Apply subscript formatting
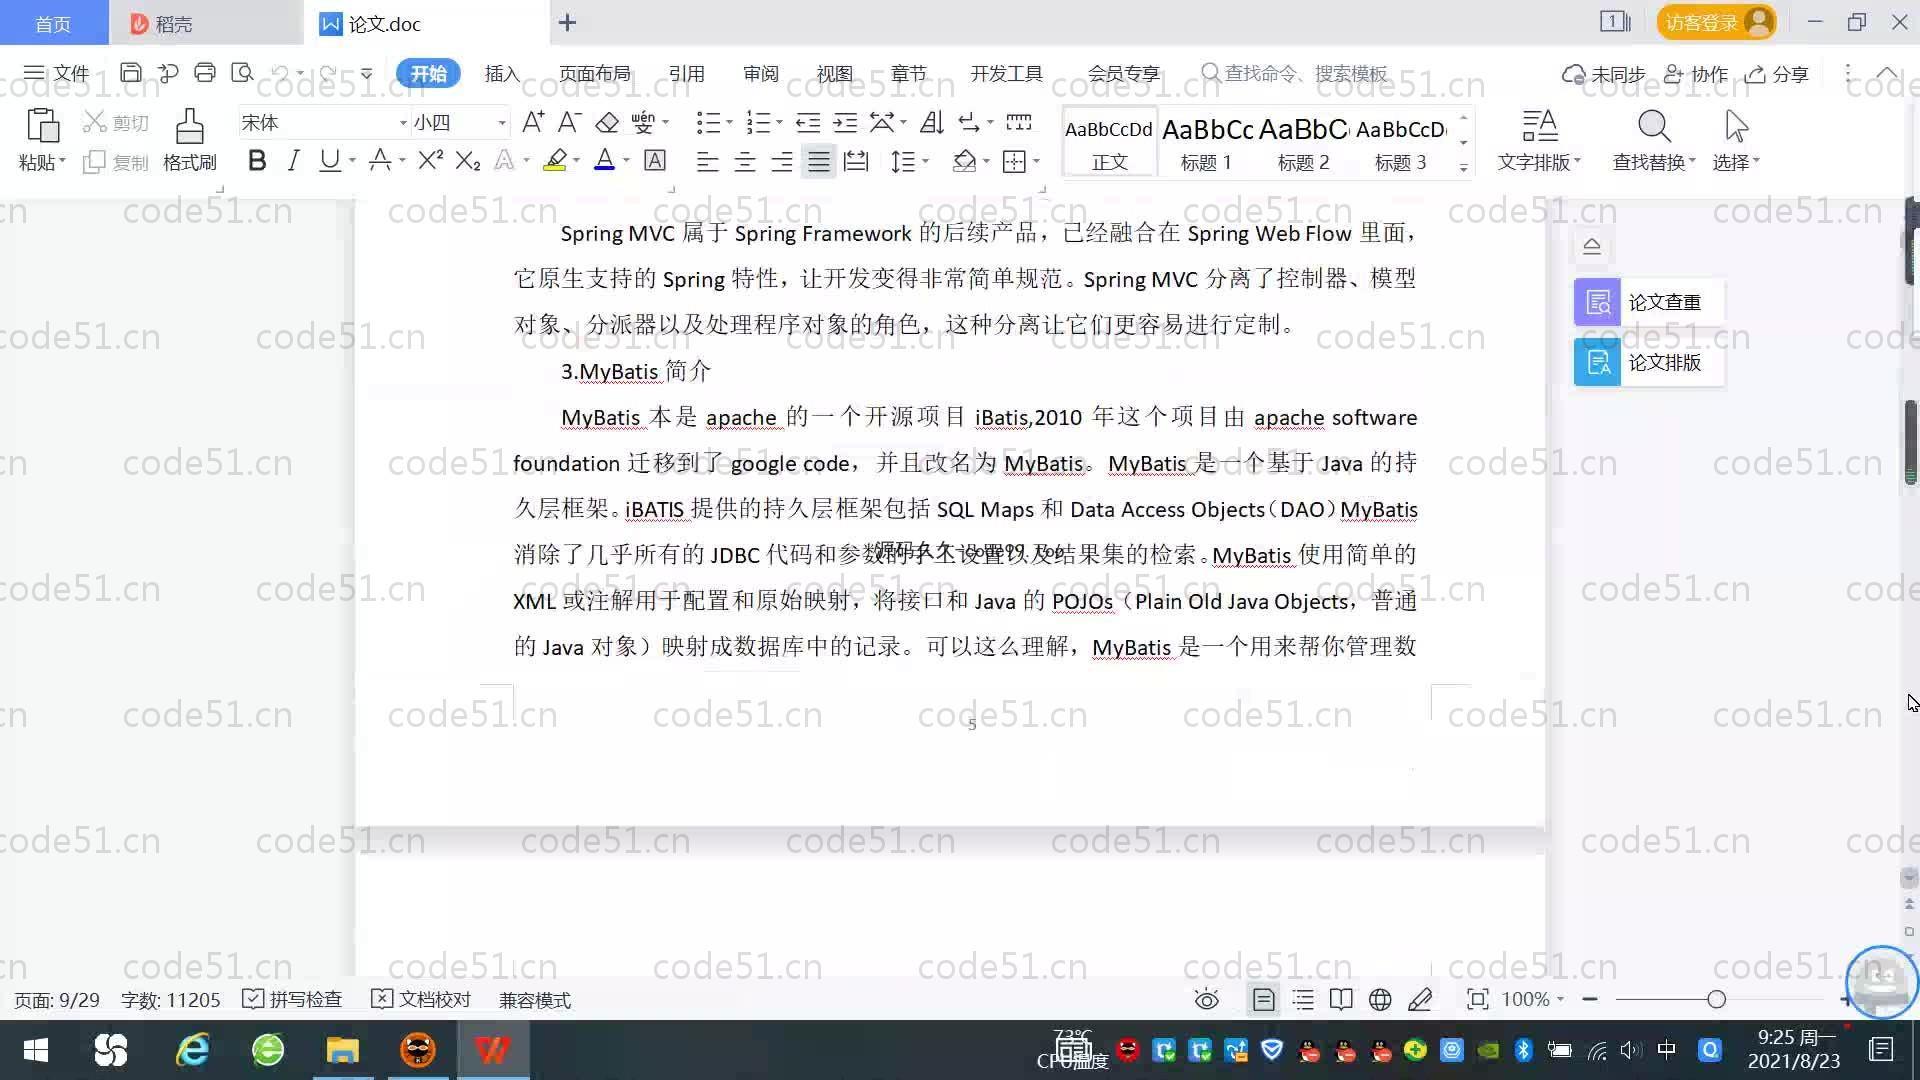The image size is (1920, 1080). (468, 160)
